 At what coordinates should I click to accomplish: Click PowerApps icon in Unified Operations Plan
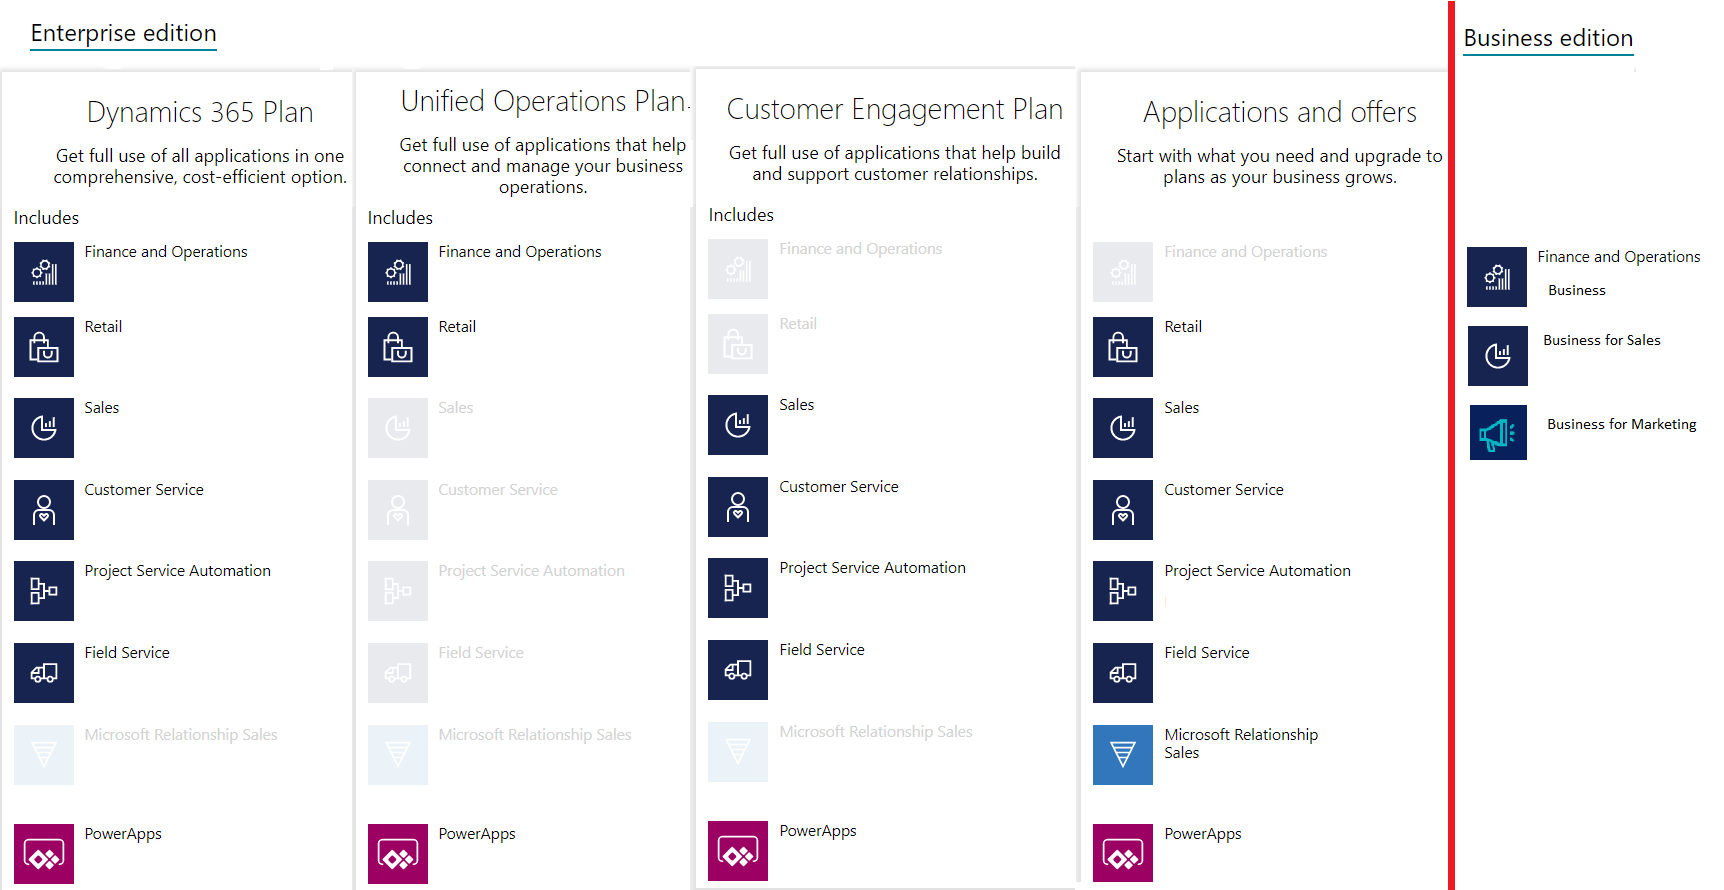click(398, 854)
